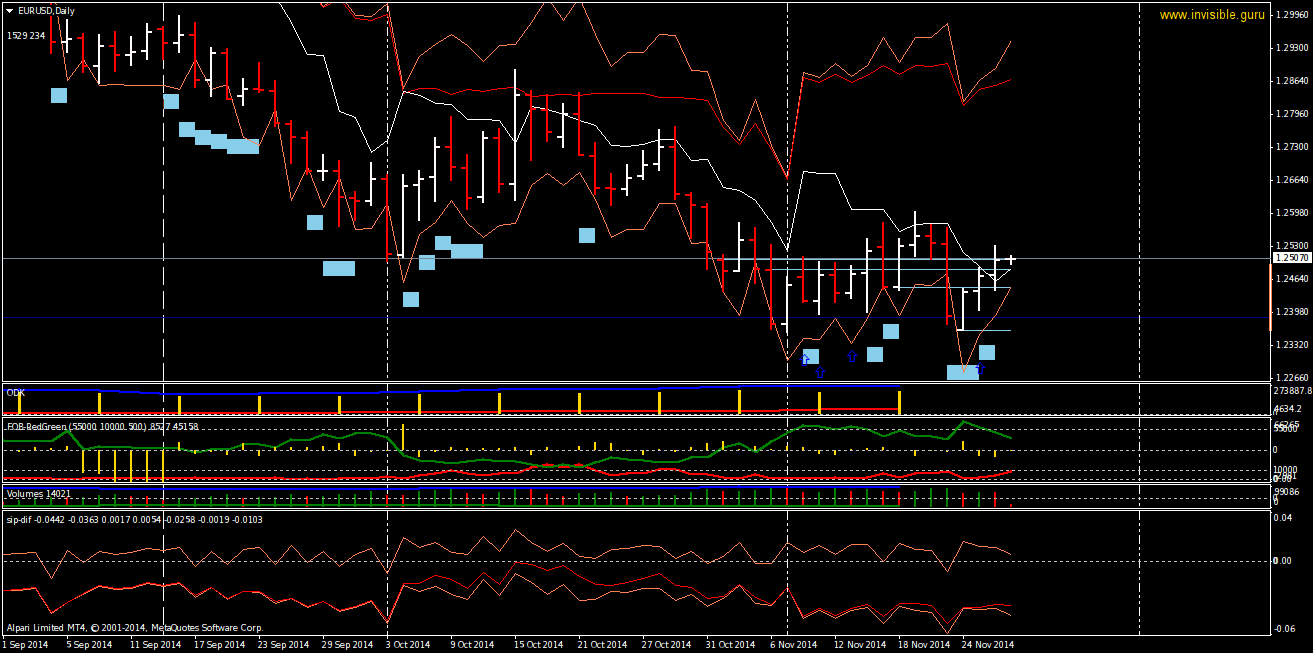The height and width of the screenshot is (653, 1313).
Task: Click the EURUSD,Daily chart title
Action: pos(45,10)
